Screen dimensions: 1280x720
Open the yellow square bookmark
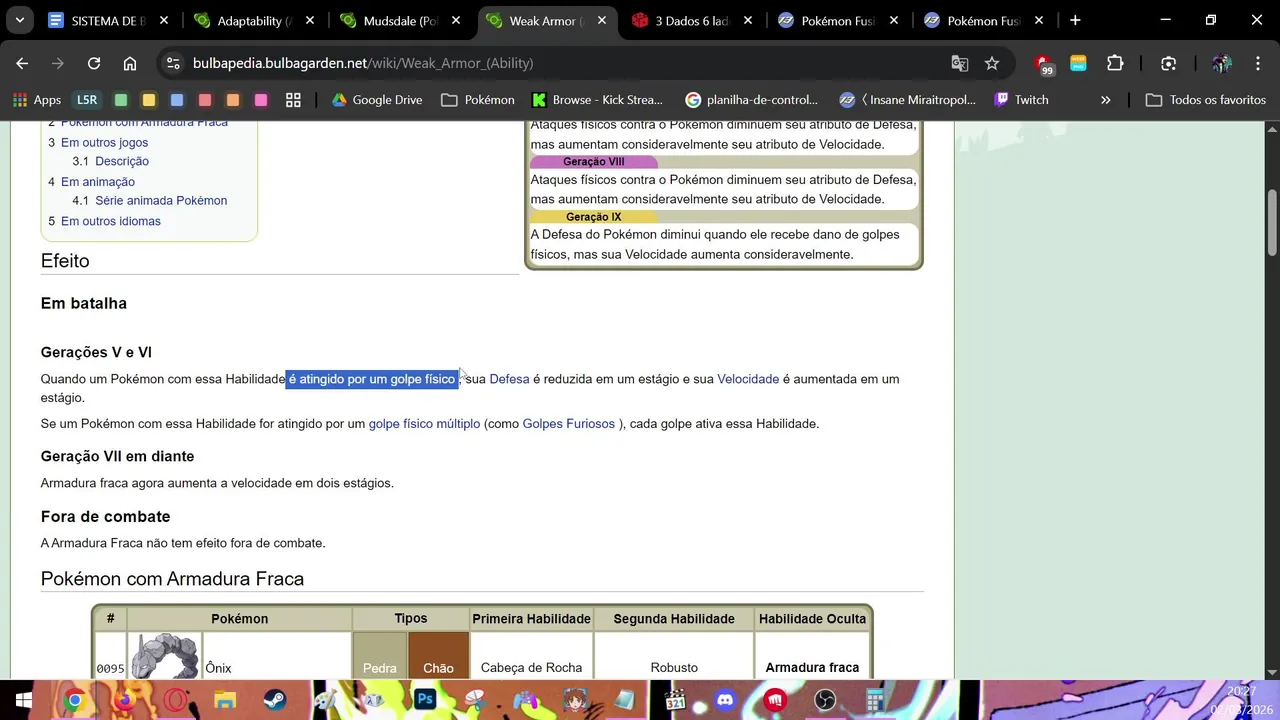coord(149,100)
